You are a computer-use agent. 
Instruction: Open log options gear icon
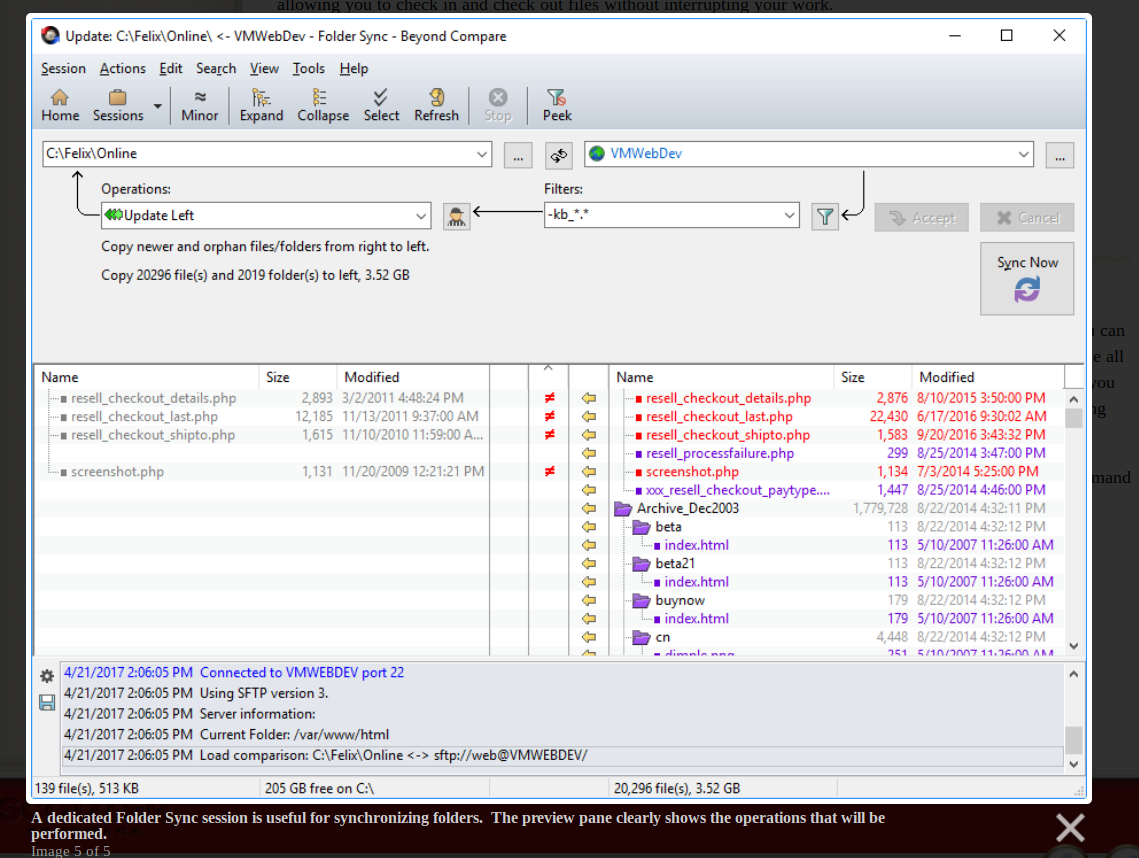coord(47,676)
